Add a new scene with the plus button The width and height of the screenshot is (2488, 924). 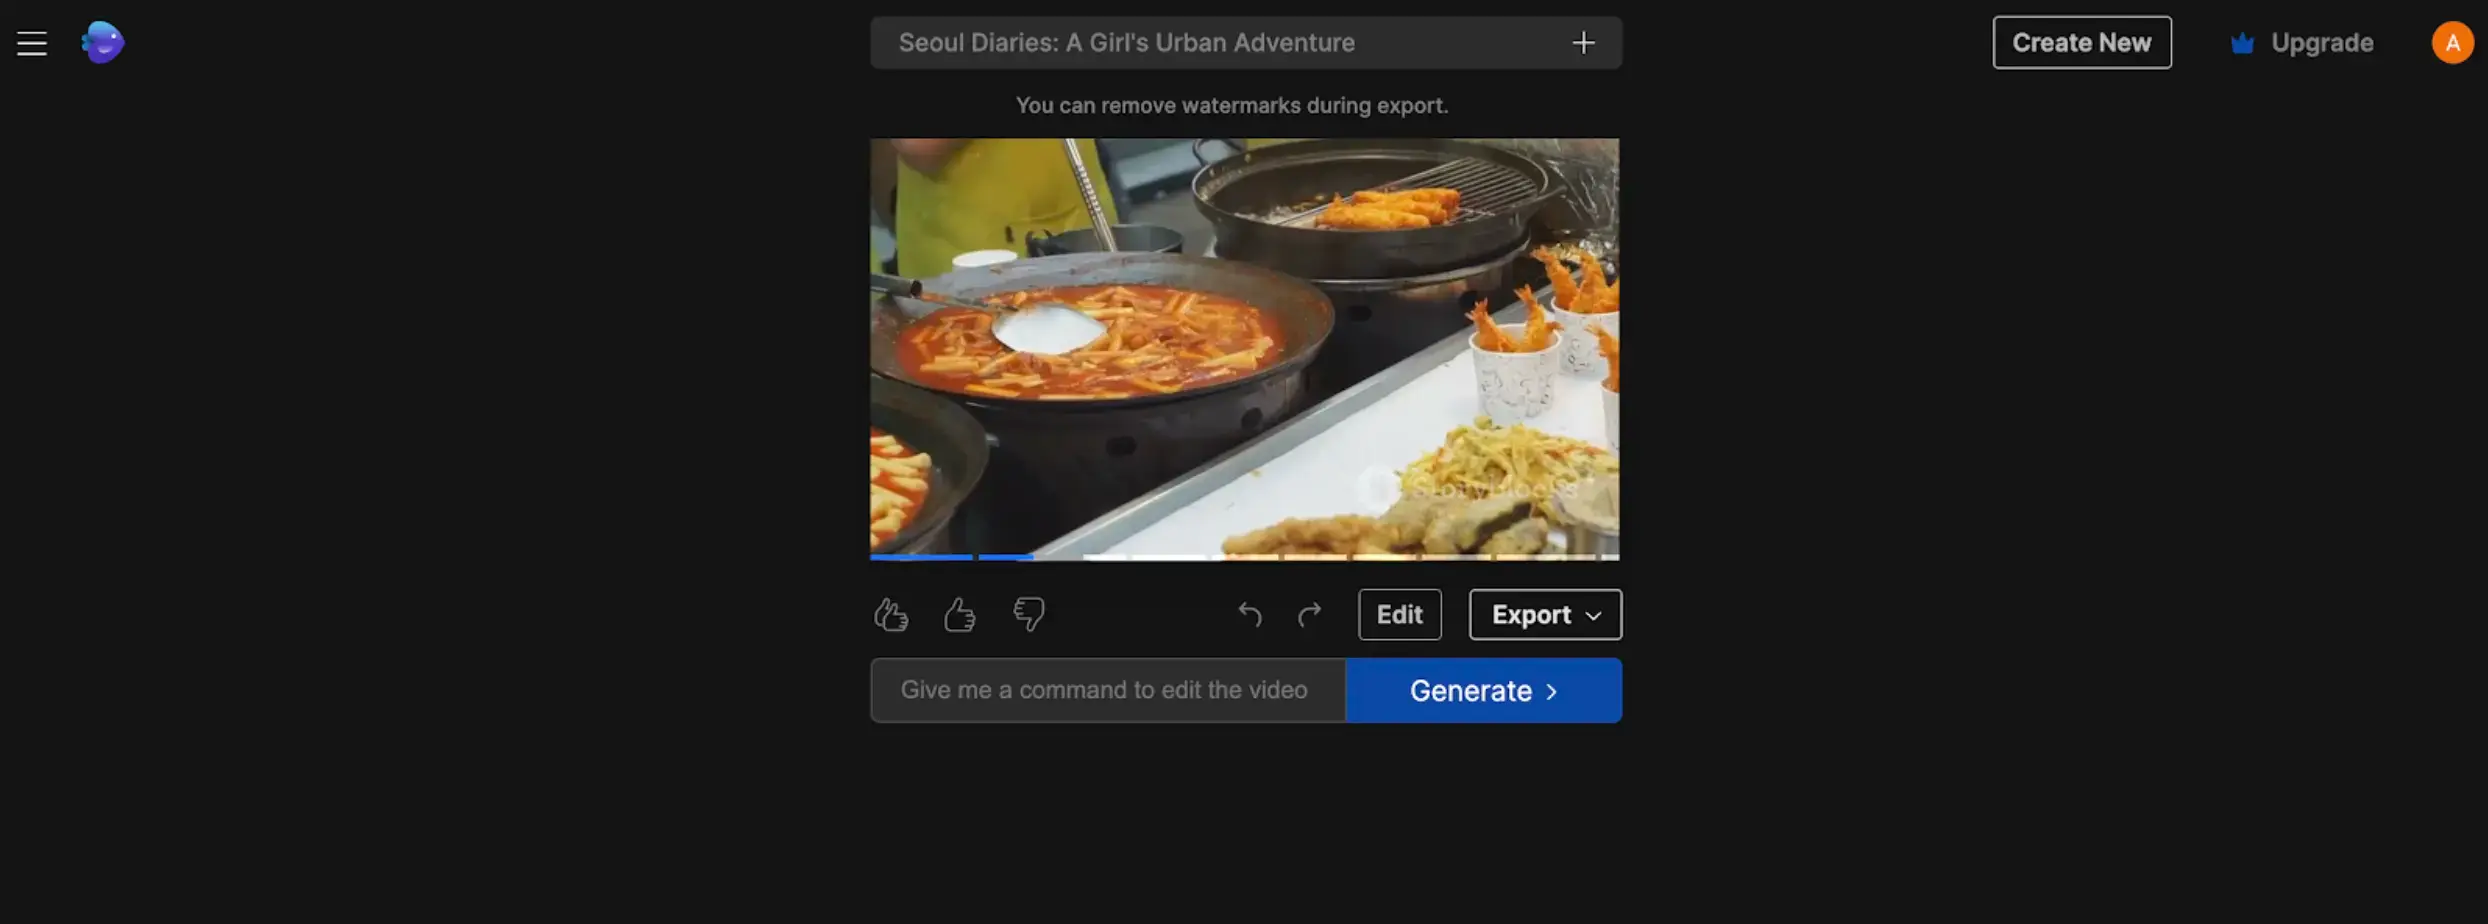tap(1583, 42)
